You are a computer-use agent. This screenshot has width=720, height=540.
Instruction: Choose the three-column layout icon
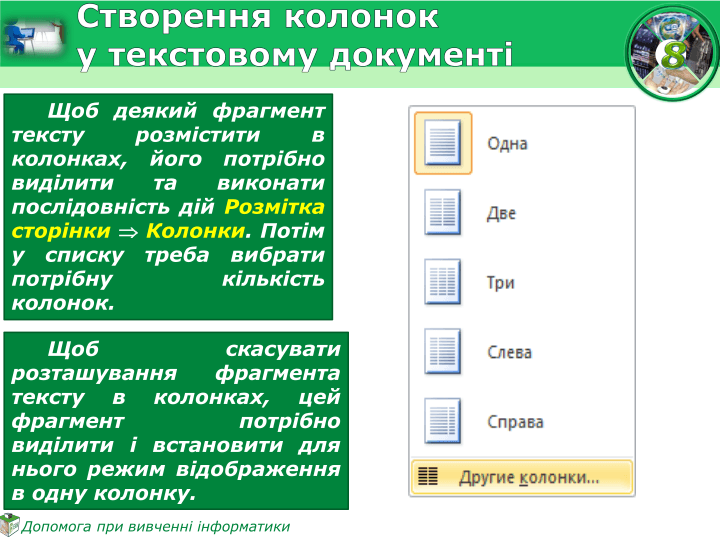point(442,282)
